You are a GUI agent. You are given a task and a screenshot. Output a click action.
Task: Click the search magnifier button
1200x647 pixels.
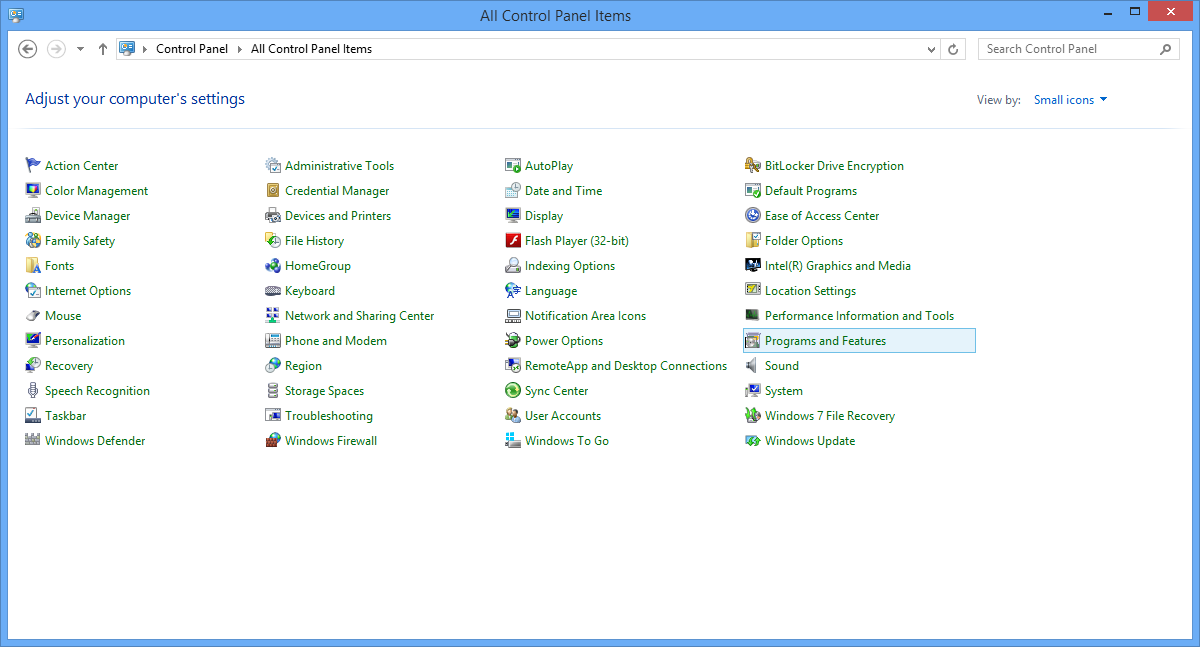[1166, 49]
